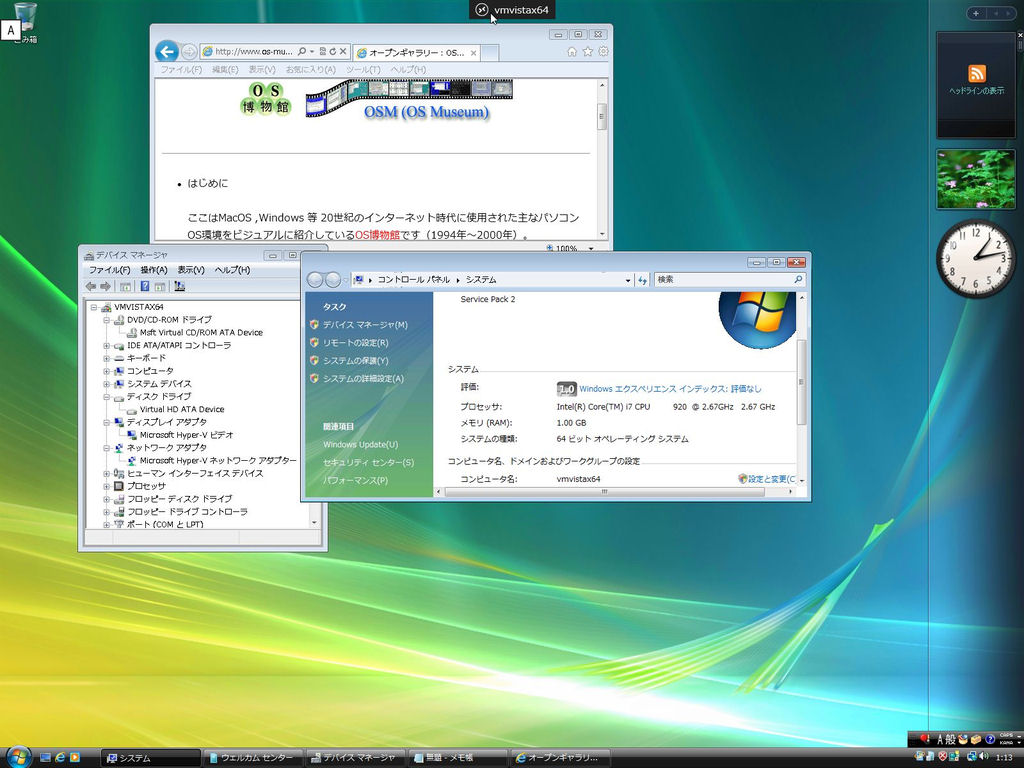The width and height of the screenshot is (1024, 768).
Task: Click Device Manager back arrow toolbar icon
Action: 91,286
